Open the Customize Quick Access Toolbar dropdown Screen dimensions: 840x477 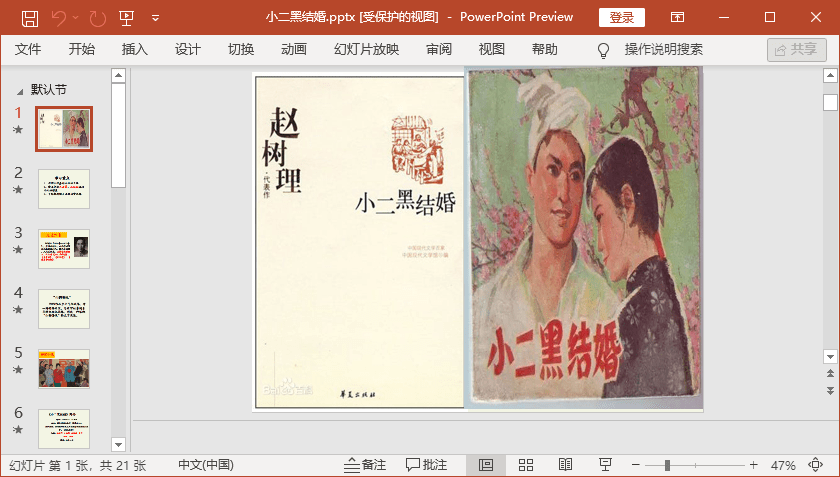click(155, 18)
